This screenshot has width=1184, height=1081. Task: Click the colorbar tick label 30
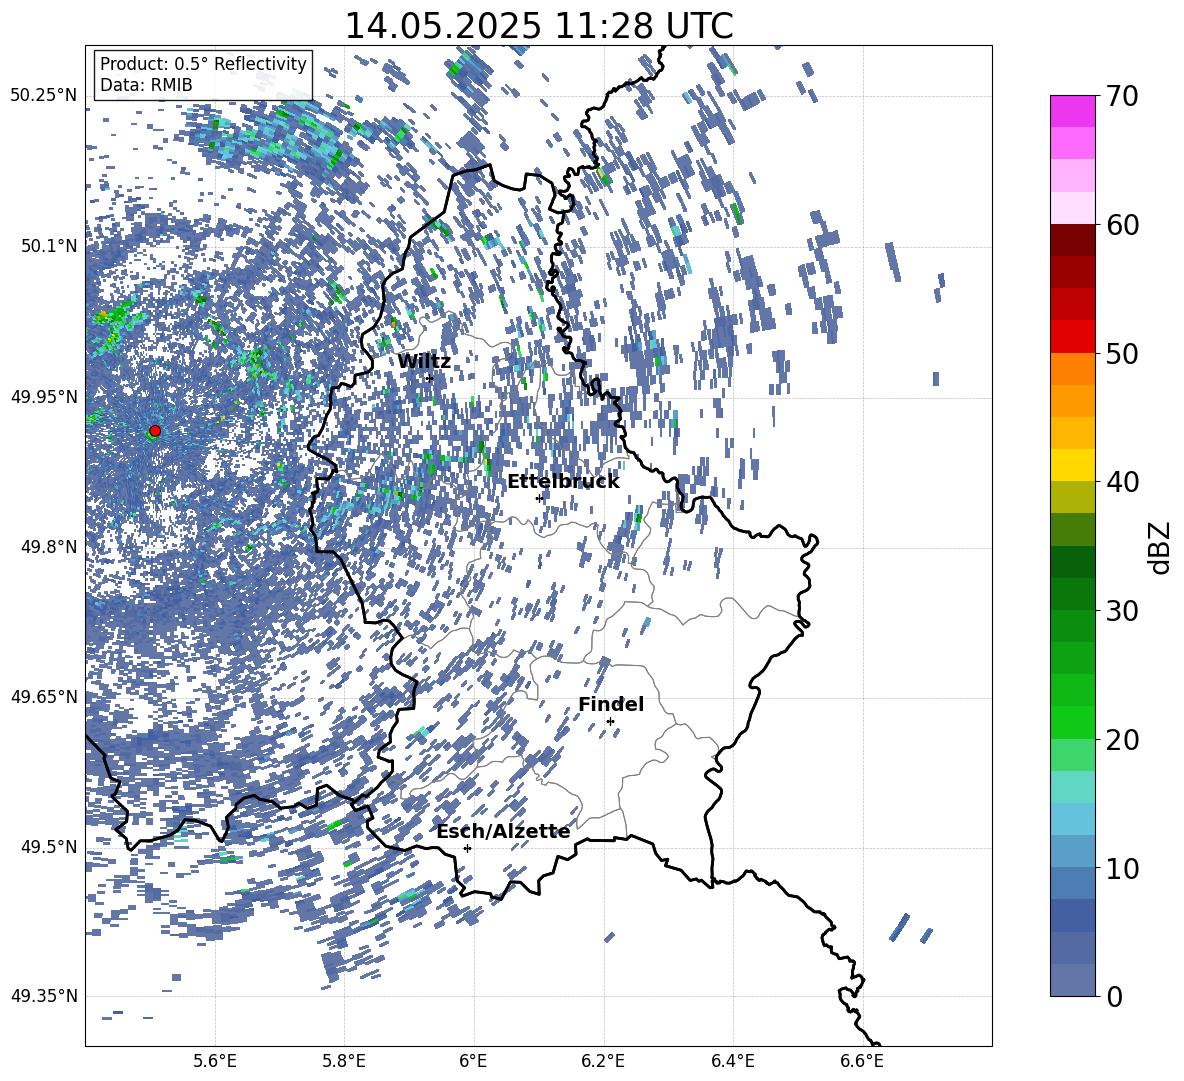(1122, 611)
